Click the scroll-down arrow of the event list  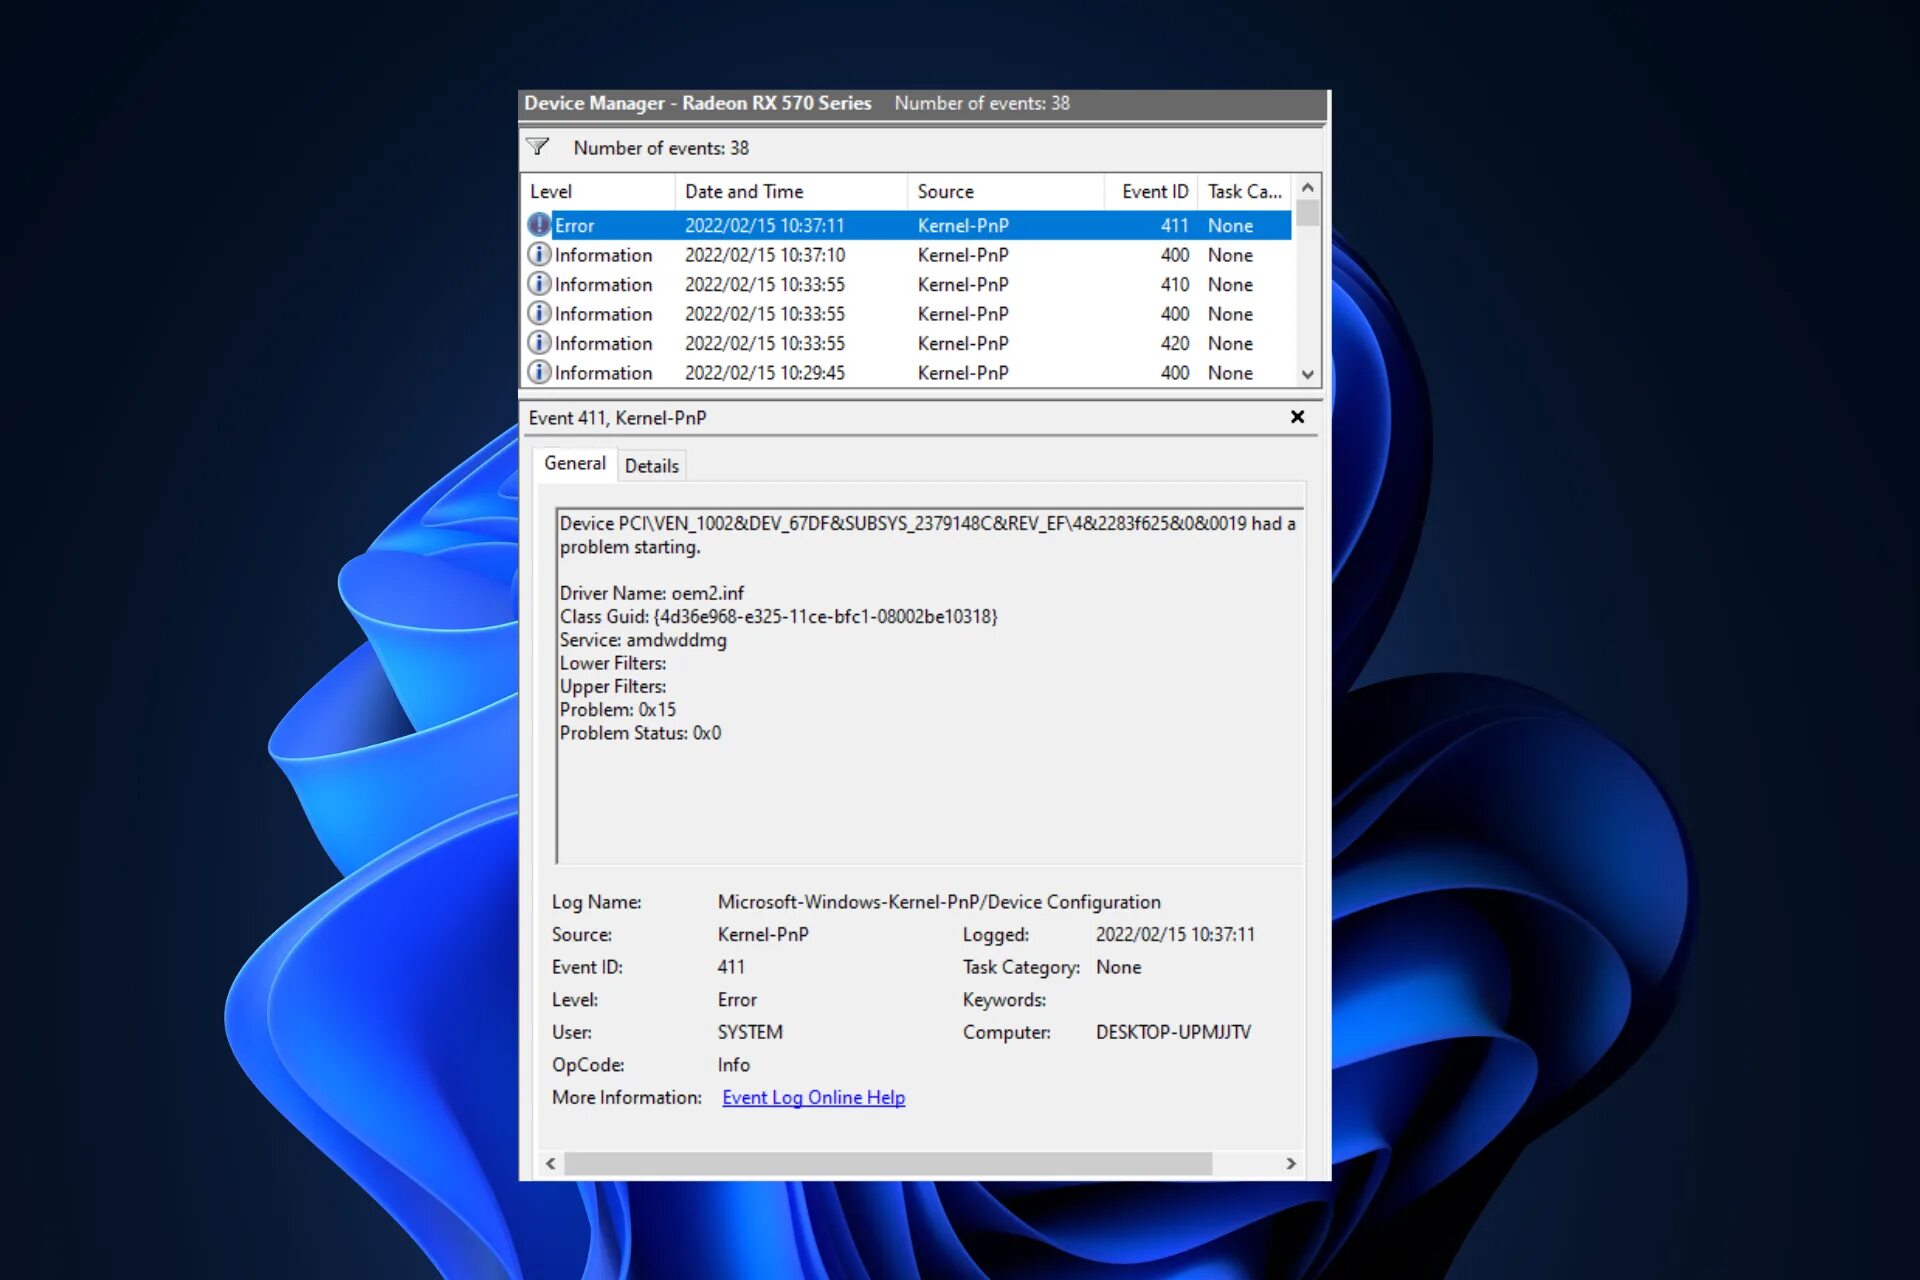pos(1308,374)
